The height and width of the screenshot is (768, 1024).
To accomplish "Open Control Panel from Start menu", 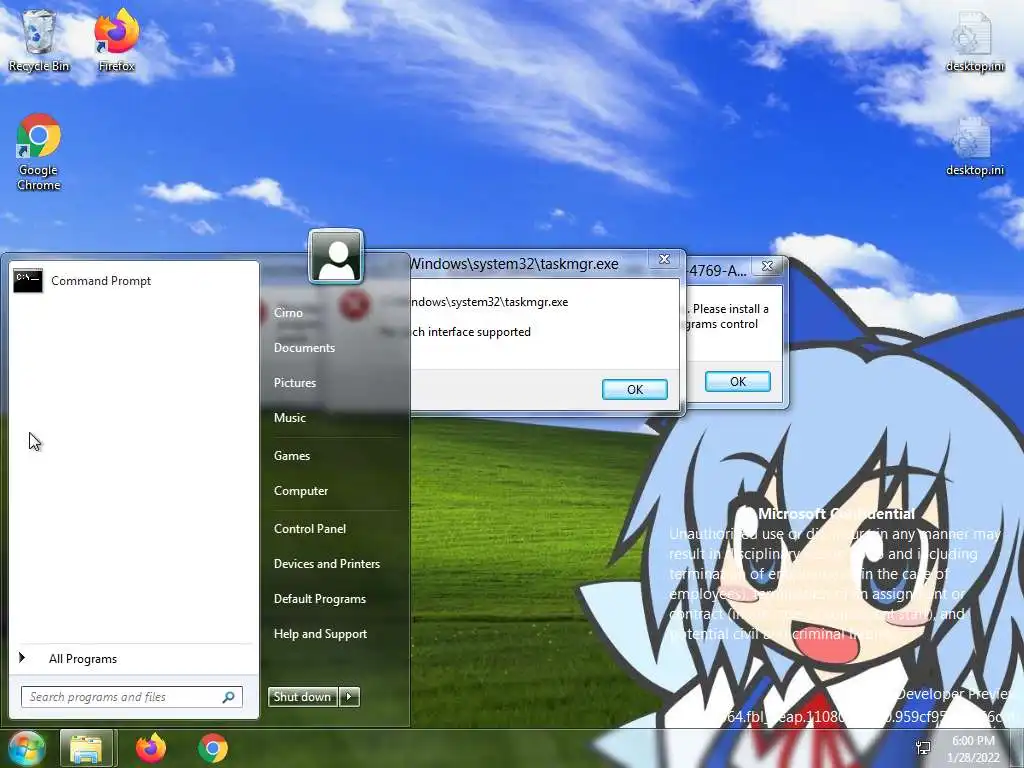I will (x=310, y=528).
